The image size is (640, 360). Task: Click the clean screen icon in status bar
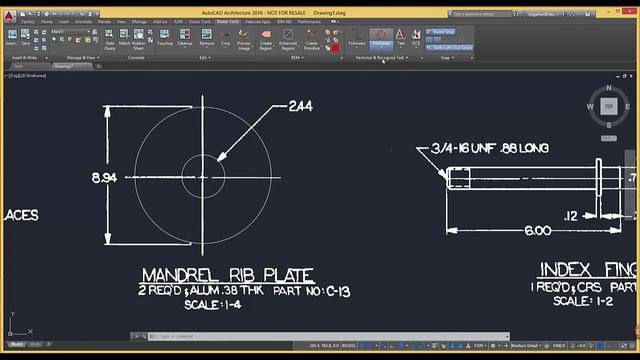click(624, 346)
